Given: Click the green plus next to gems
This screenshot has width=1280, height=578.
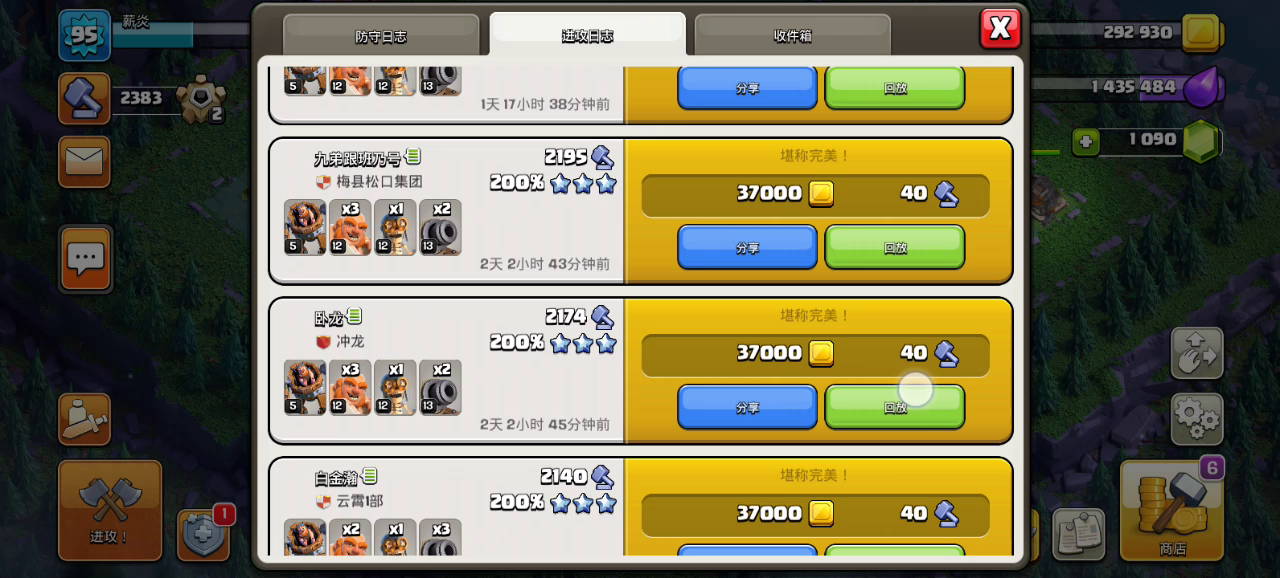Looking at the screenshot, I should click(x=1087, y=142).
